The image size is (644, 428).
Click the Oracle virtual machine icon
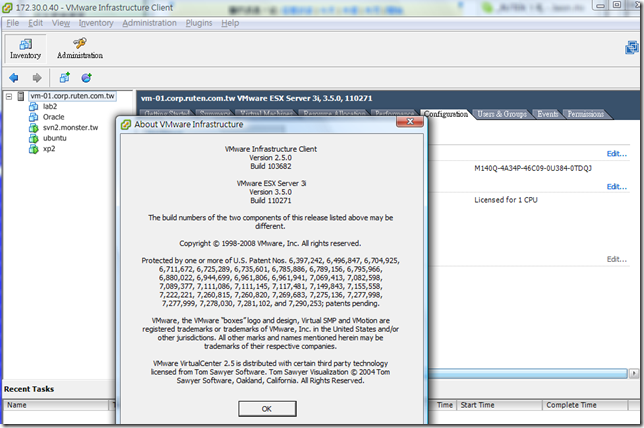33,117
